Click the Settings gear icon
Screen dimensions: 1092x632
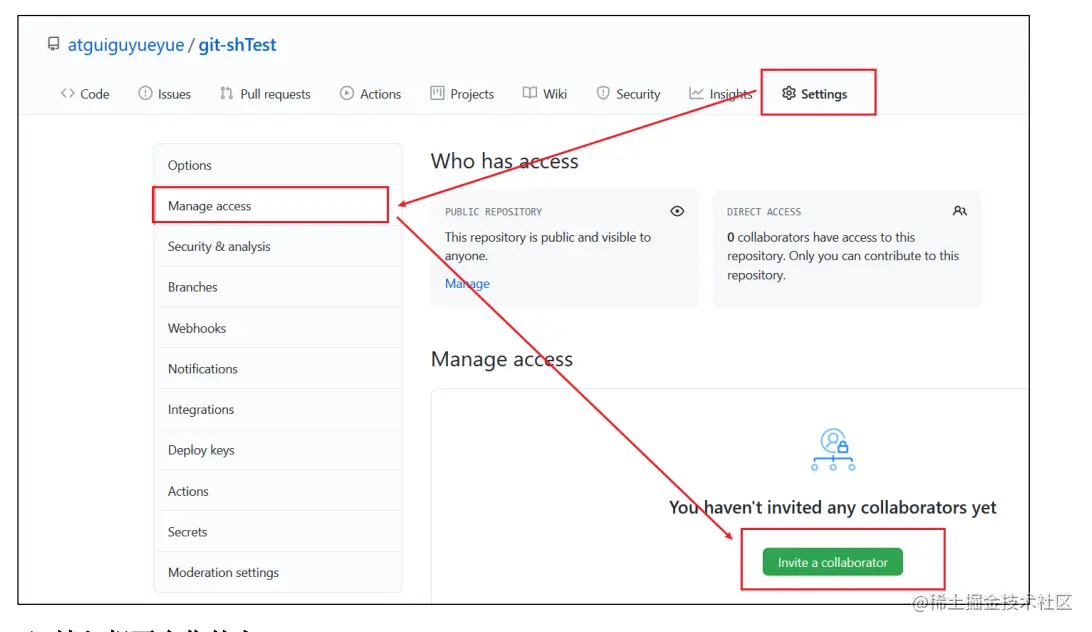(x=788, y=93)
